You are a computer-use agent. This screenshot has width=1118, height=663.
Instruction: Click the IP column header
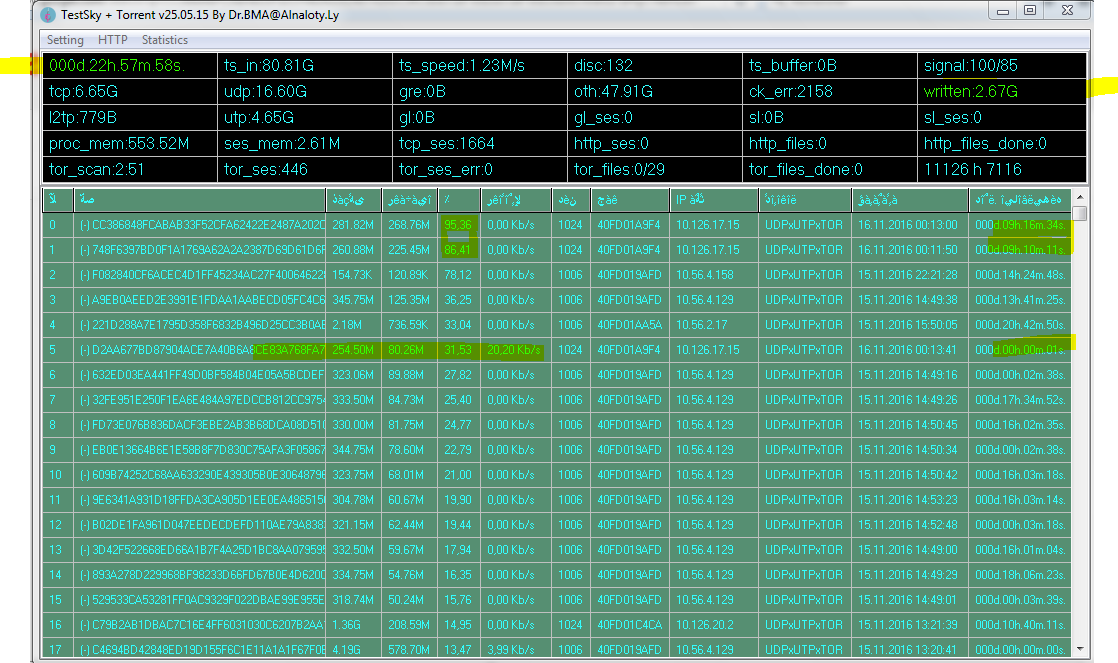[x=712, y=199]
